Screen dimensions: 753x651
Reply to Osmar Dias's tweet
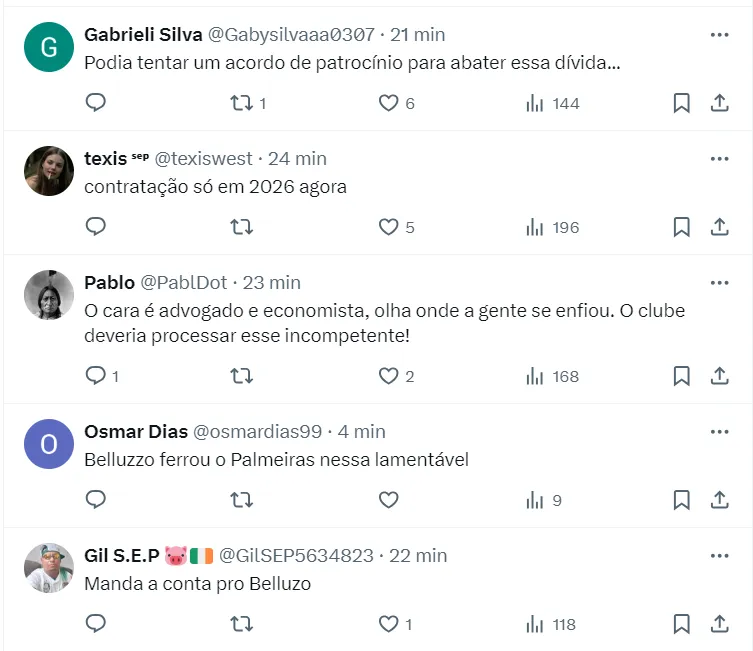[x=96, y=500]
